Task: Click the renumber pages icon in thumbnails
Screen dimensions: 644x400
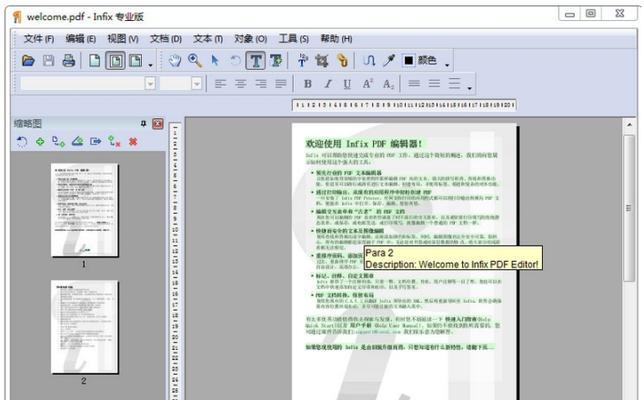Action: 59,142
